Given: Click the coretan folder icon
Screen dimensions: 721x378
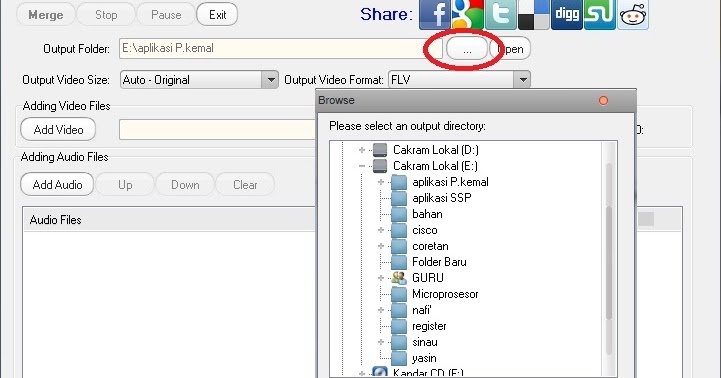Looking at the screenshot, I should (399, 246).
